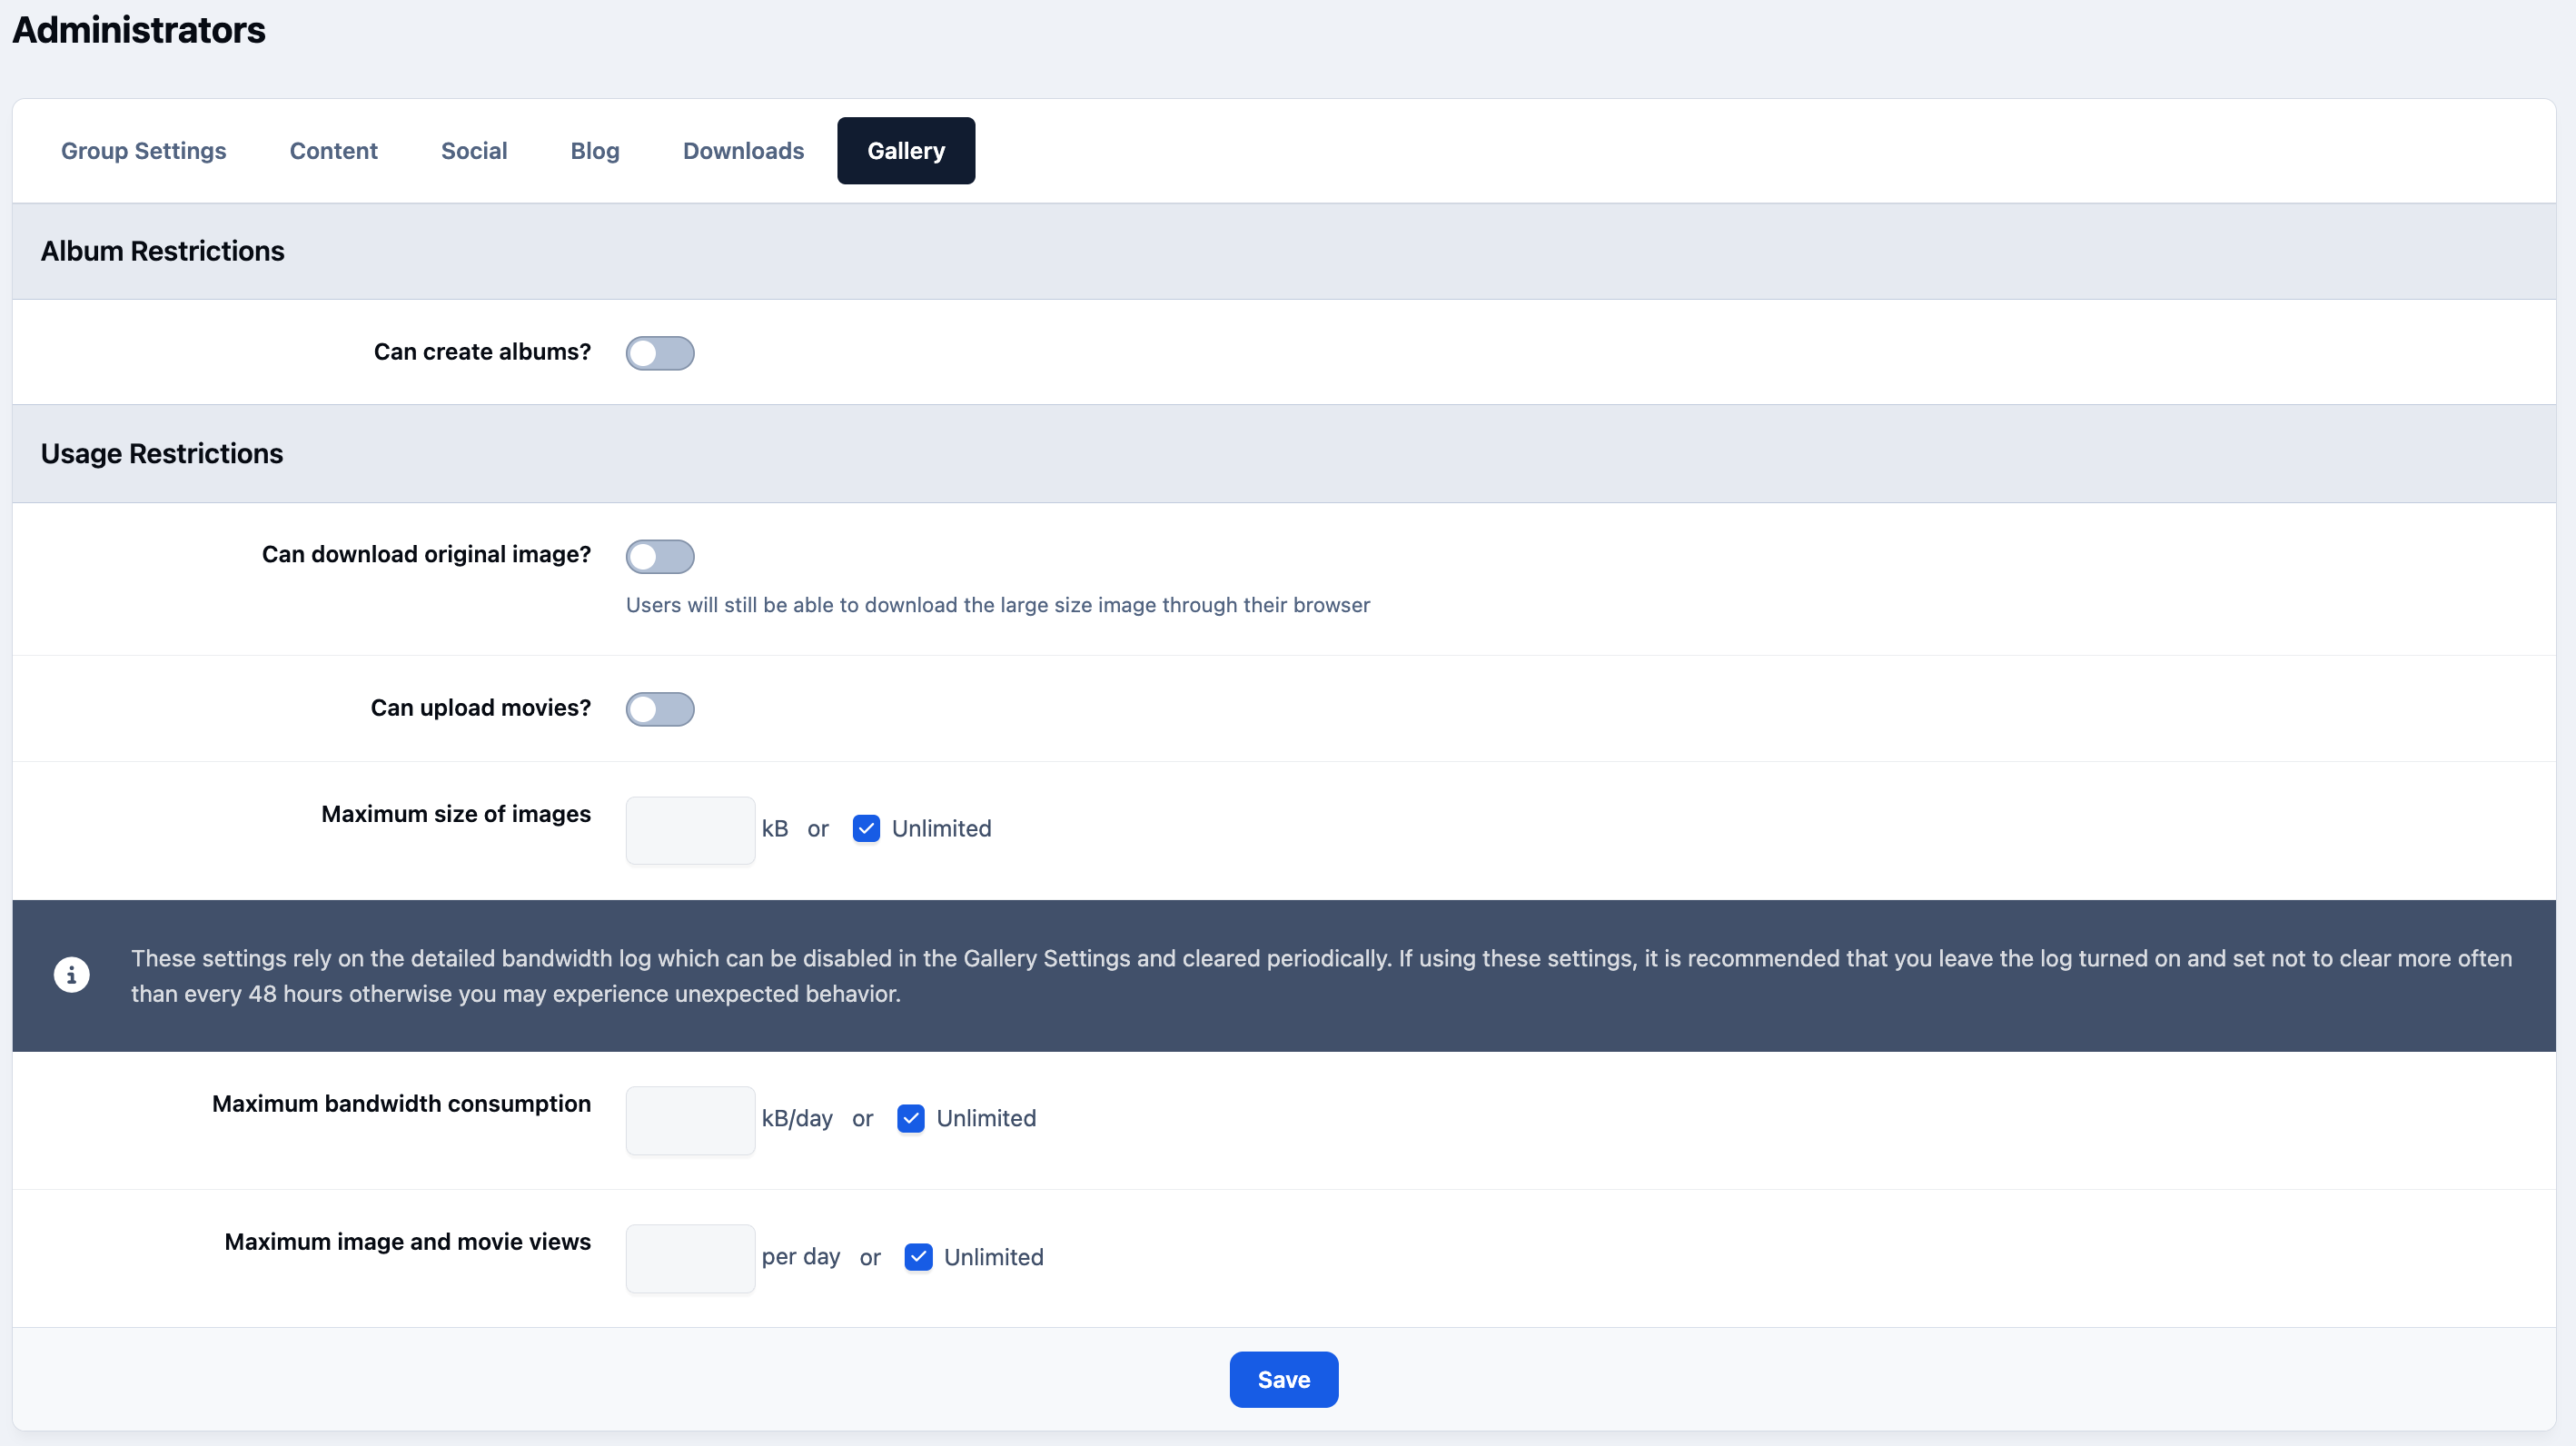Open the Group Settings tab
The image size is (2576, 1446).
click(144, 151)
